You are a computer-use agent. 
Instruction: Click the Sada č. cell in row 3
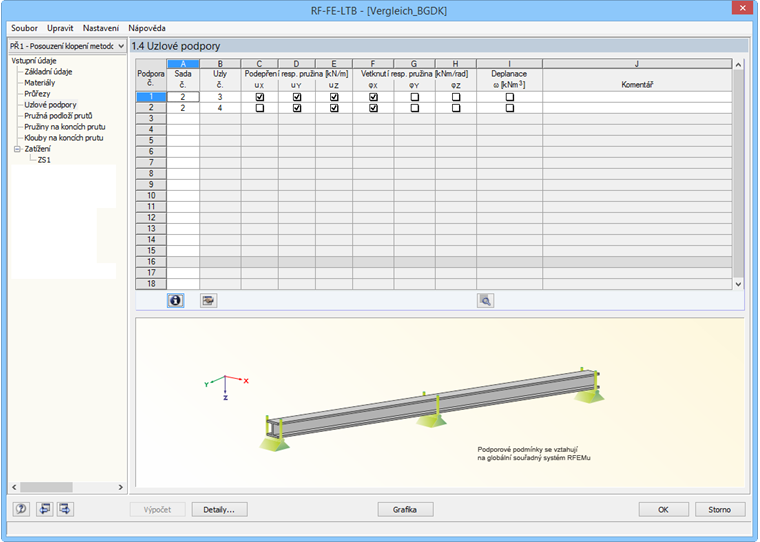click(183, 119)
